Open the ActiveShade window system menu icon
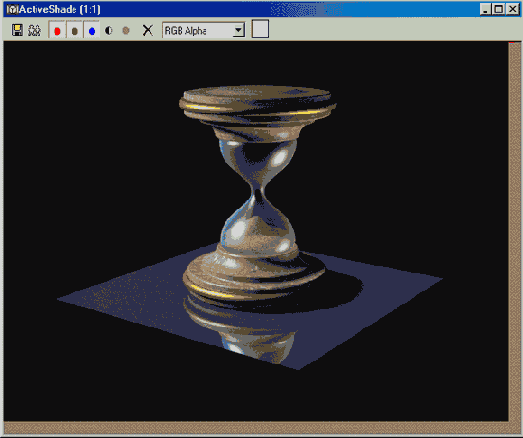Viewport: 523px width, 438px height. 12,9
